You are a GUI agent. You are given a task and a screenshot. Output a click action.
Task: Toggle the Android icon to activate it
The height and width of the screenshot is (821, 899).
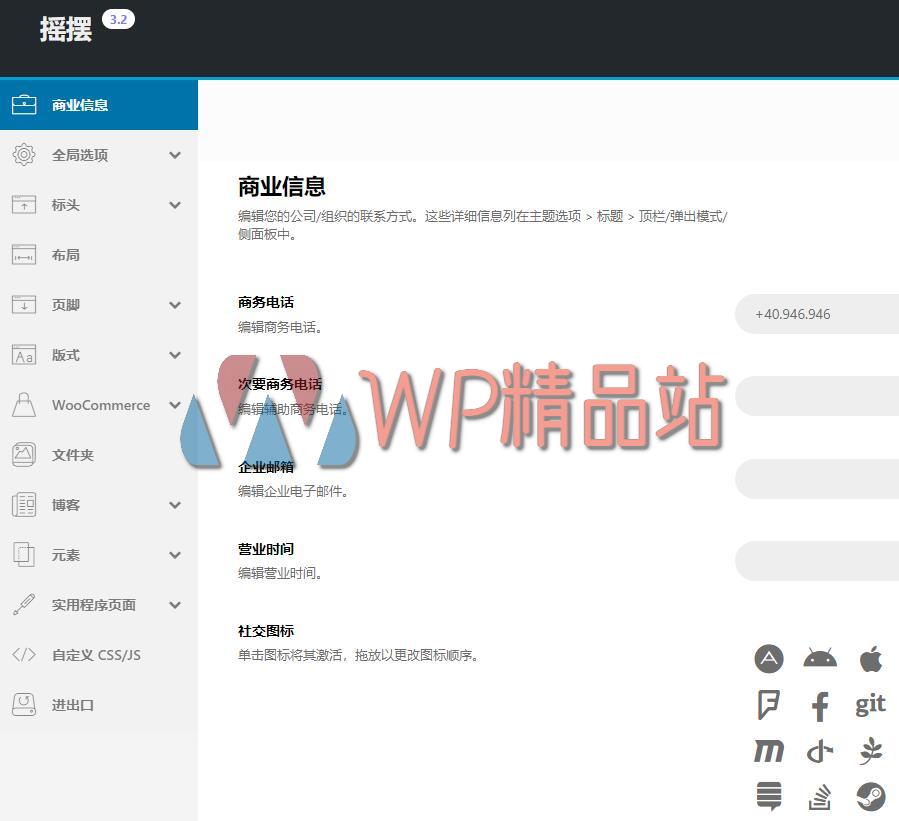[819, 659]
